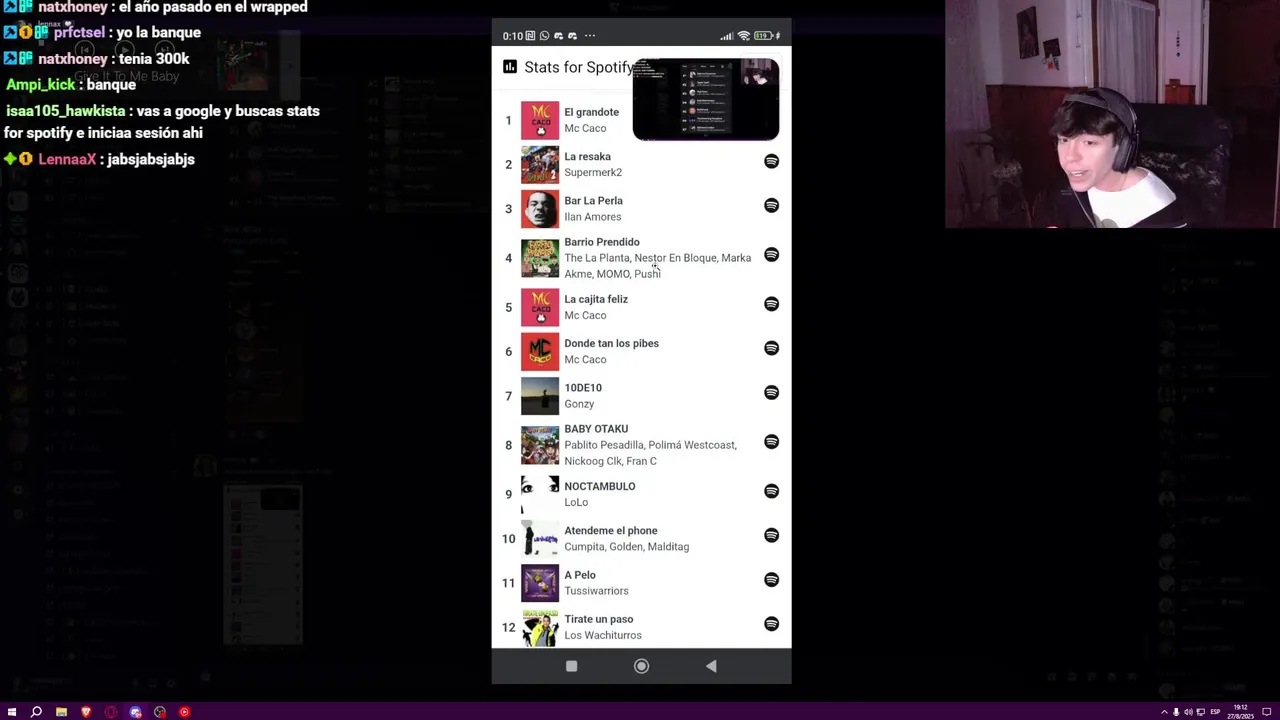This screenshot has height=720, width=1280.
Task: Open Spotify link for La resaka
Action: pos(771,161)
